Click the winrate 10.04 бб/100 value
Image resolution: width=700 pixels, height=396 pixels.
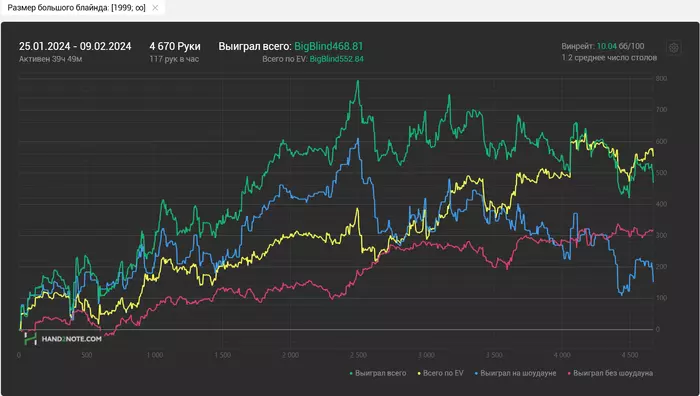point(621,46)
